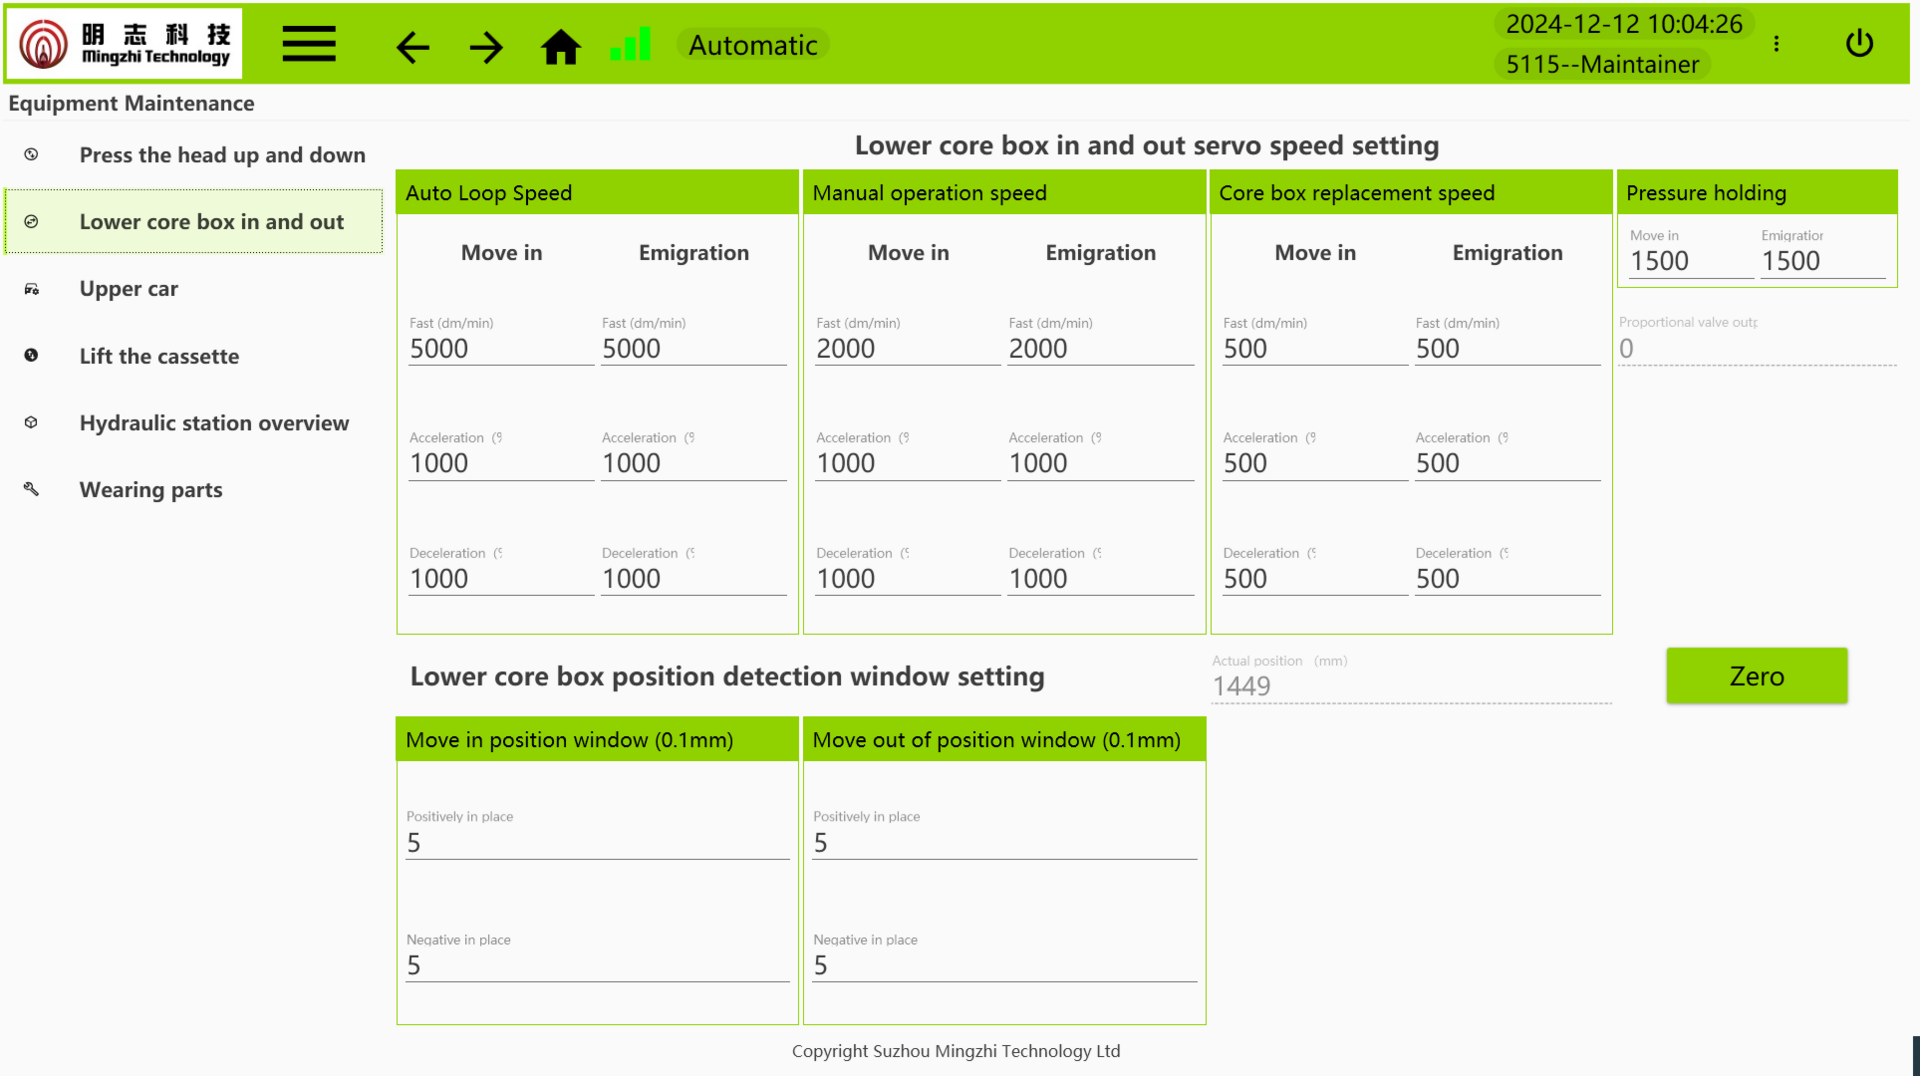Edit Pressure holding Move in value
This screenshot has height=1076, width=1920.
(x=1688, y=261)
